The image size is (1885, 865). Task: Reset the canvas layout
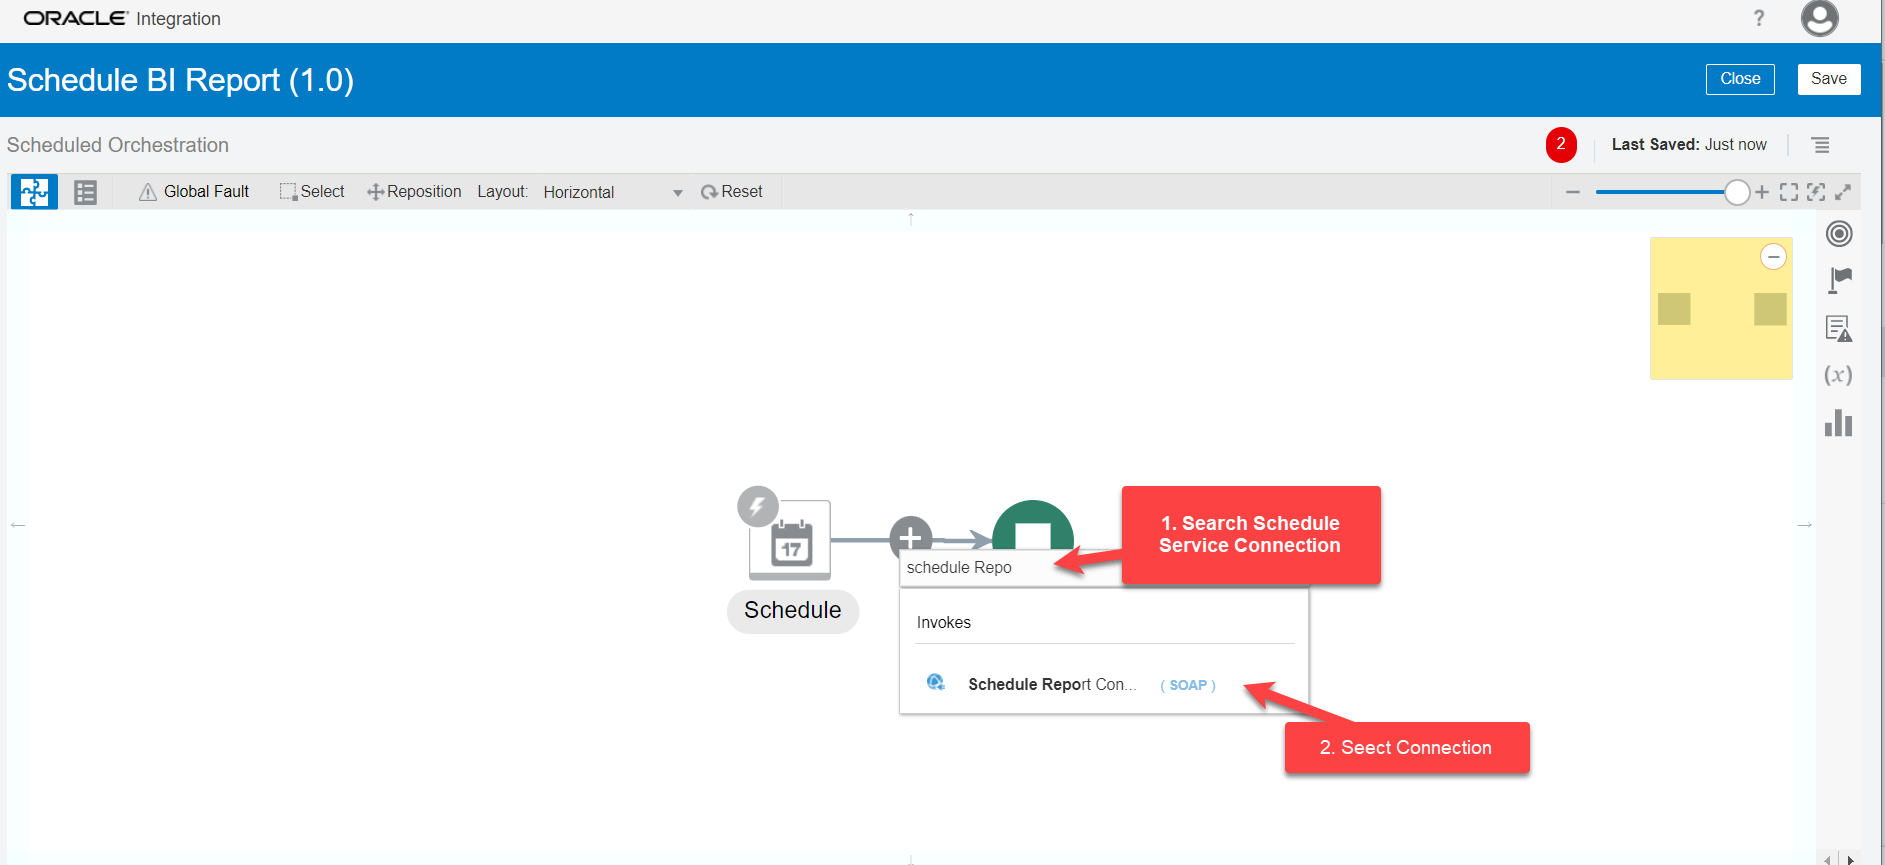click(732, 192)
